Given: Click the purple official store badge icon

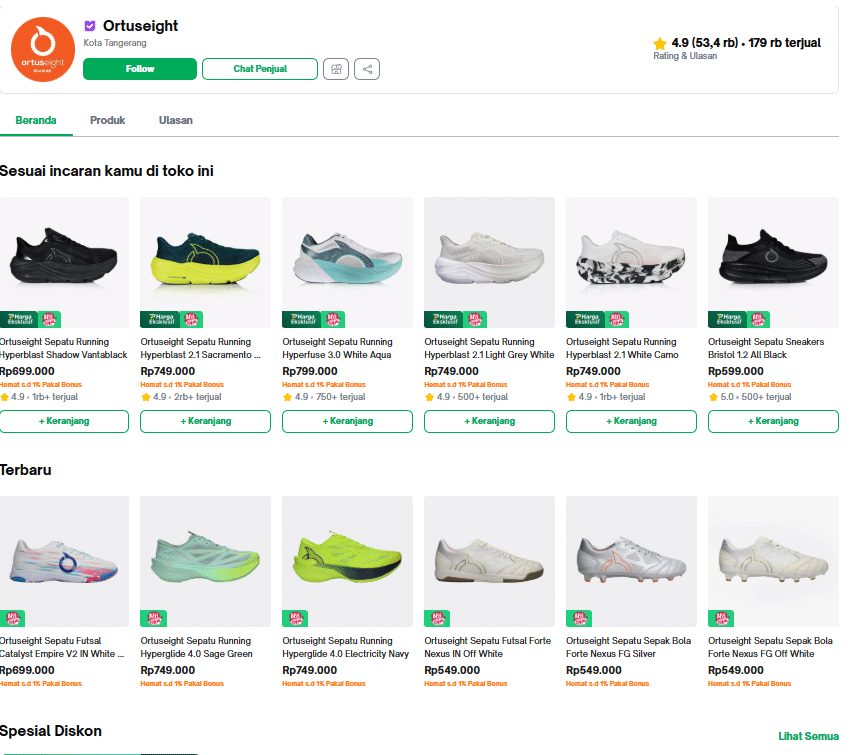Looking at the screenshot, I should coord(90,25).
